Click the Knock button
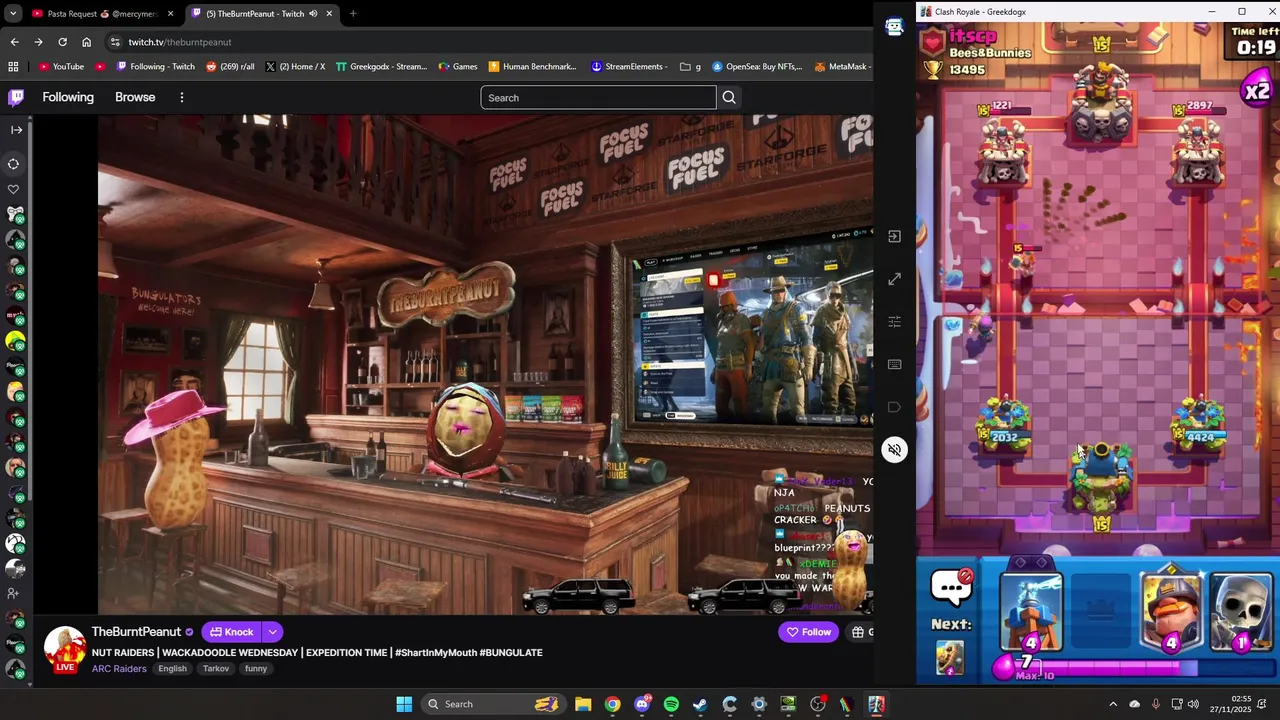The image size is (1280, 720). point(232,632)
